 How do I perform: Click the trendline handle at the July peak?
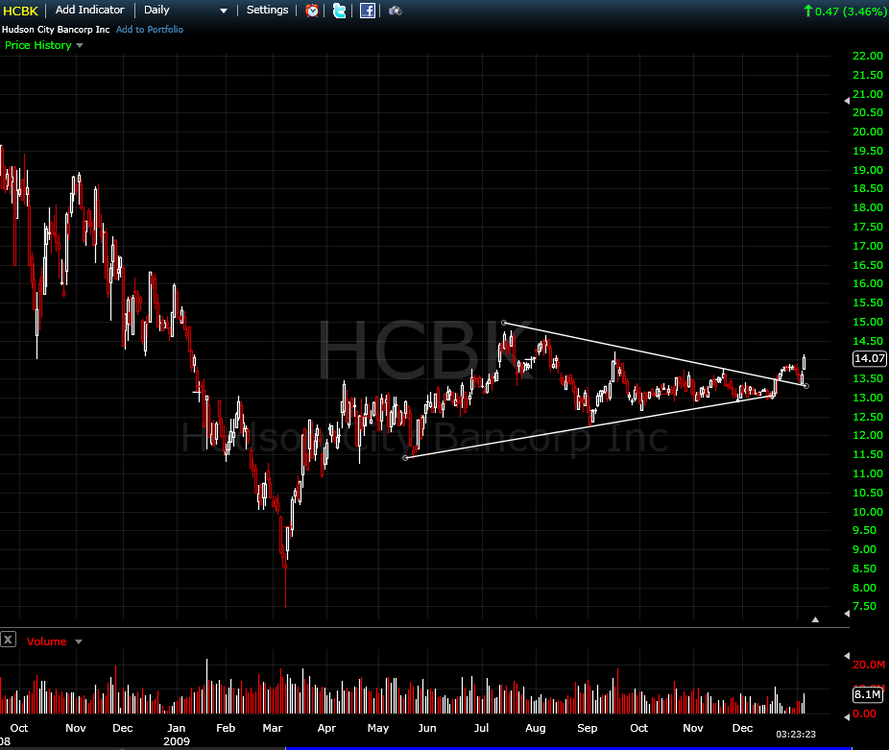(503, 323)
